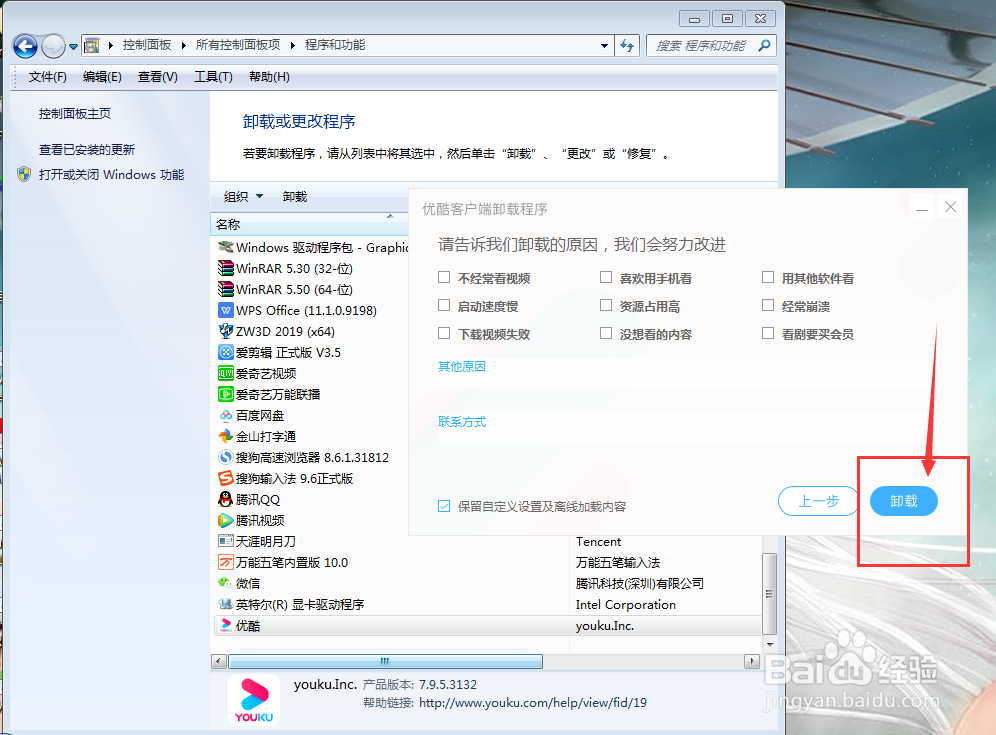
Task: Select the 爱奇艺万能联播 icon
Action: [x=225, y=394]
